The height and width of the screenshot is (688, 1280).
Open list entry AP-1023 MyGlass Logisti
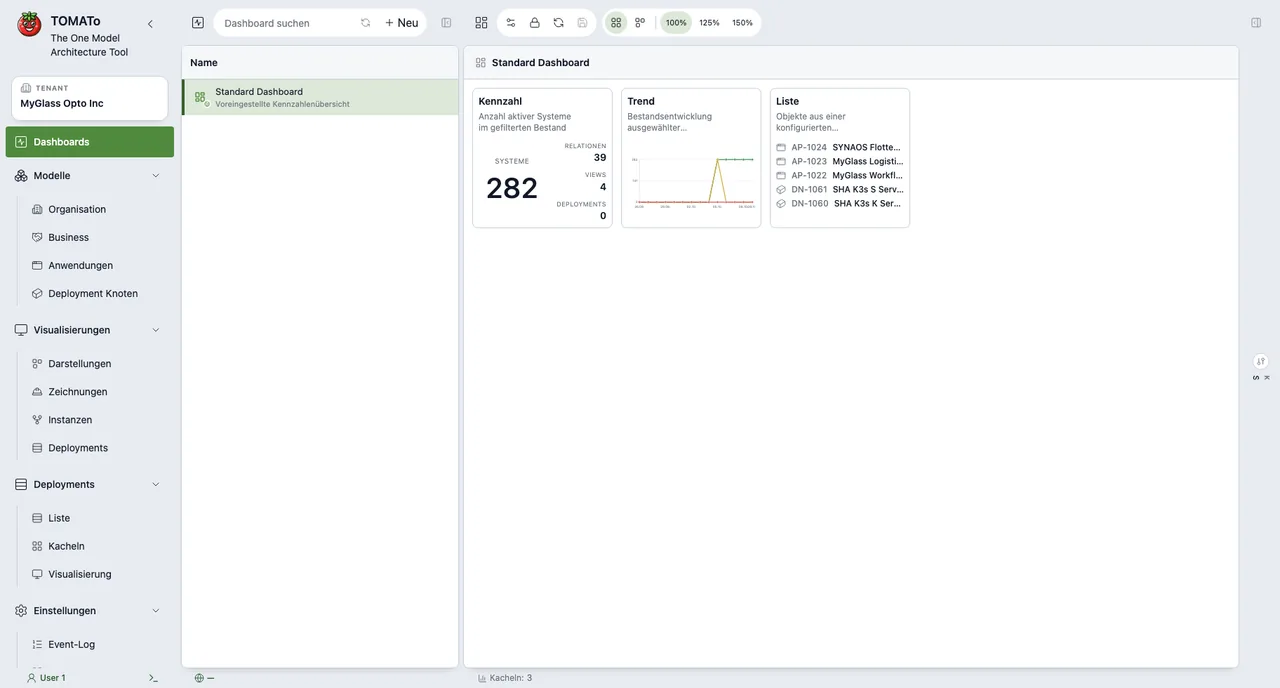tap(840, 161)
